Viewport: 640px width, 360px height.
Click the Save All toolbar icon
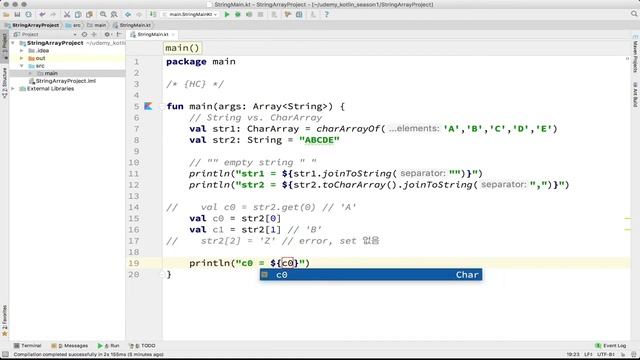coord(17,14)
